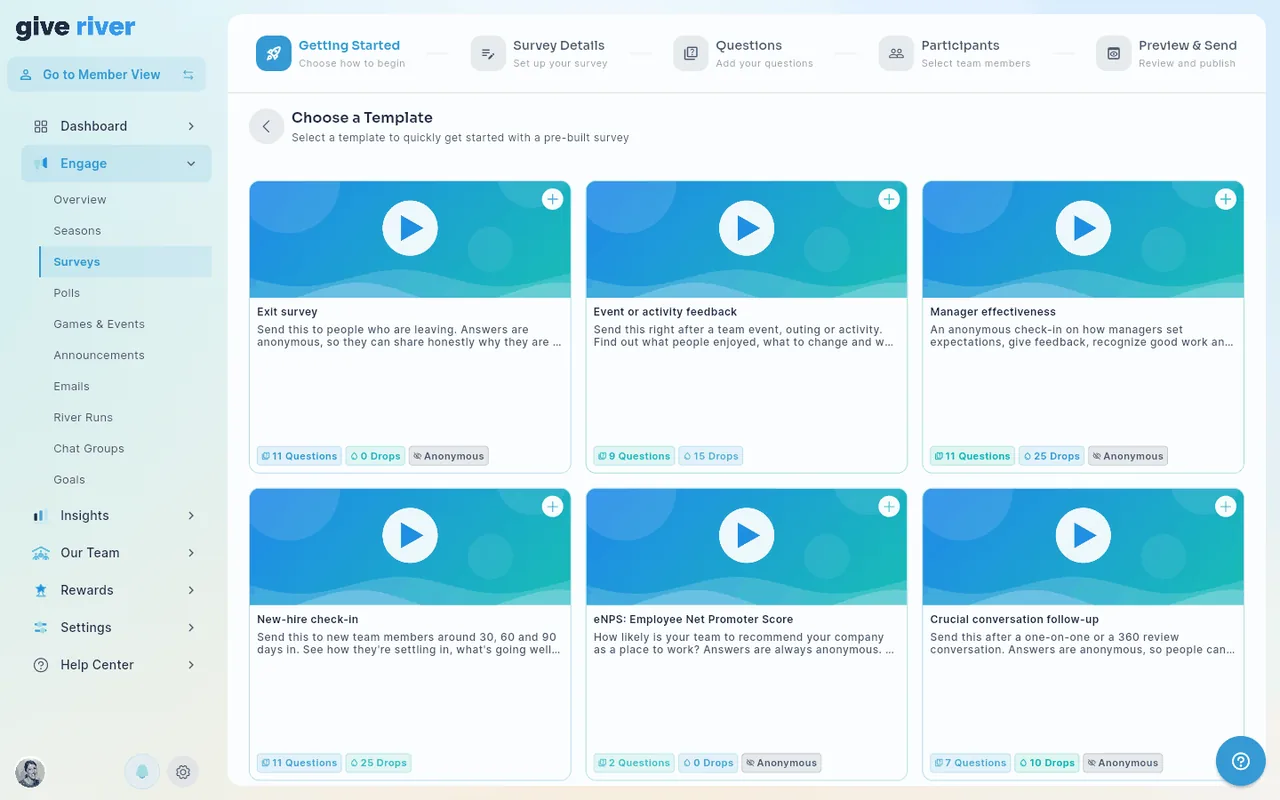Click the Manager effectiveness title text
This screenshot has height=800, width=1280.
(x=993, y=312)
